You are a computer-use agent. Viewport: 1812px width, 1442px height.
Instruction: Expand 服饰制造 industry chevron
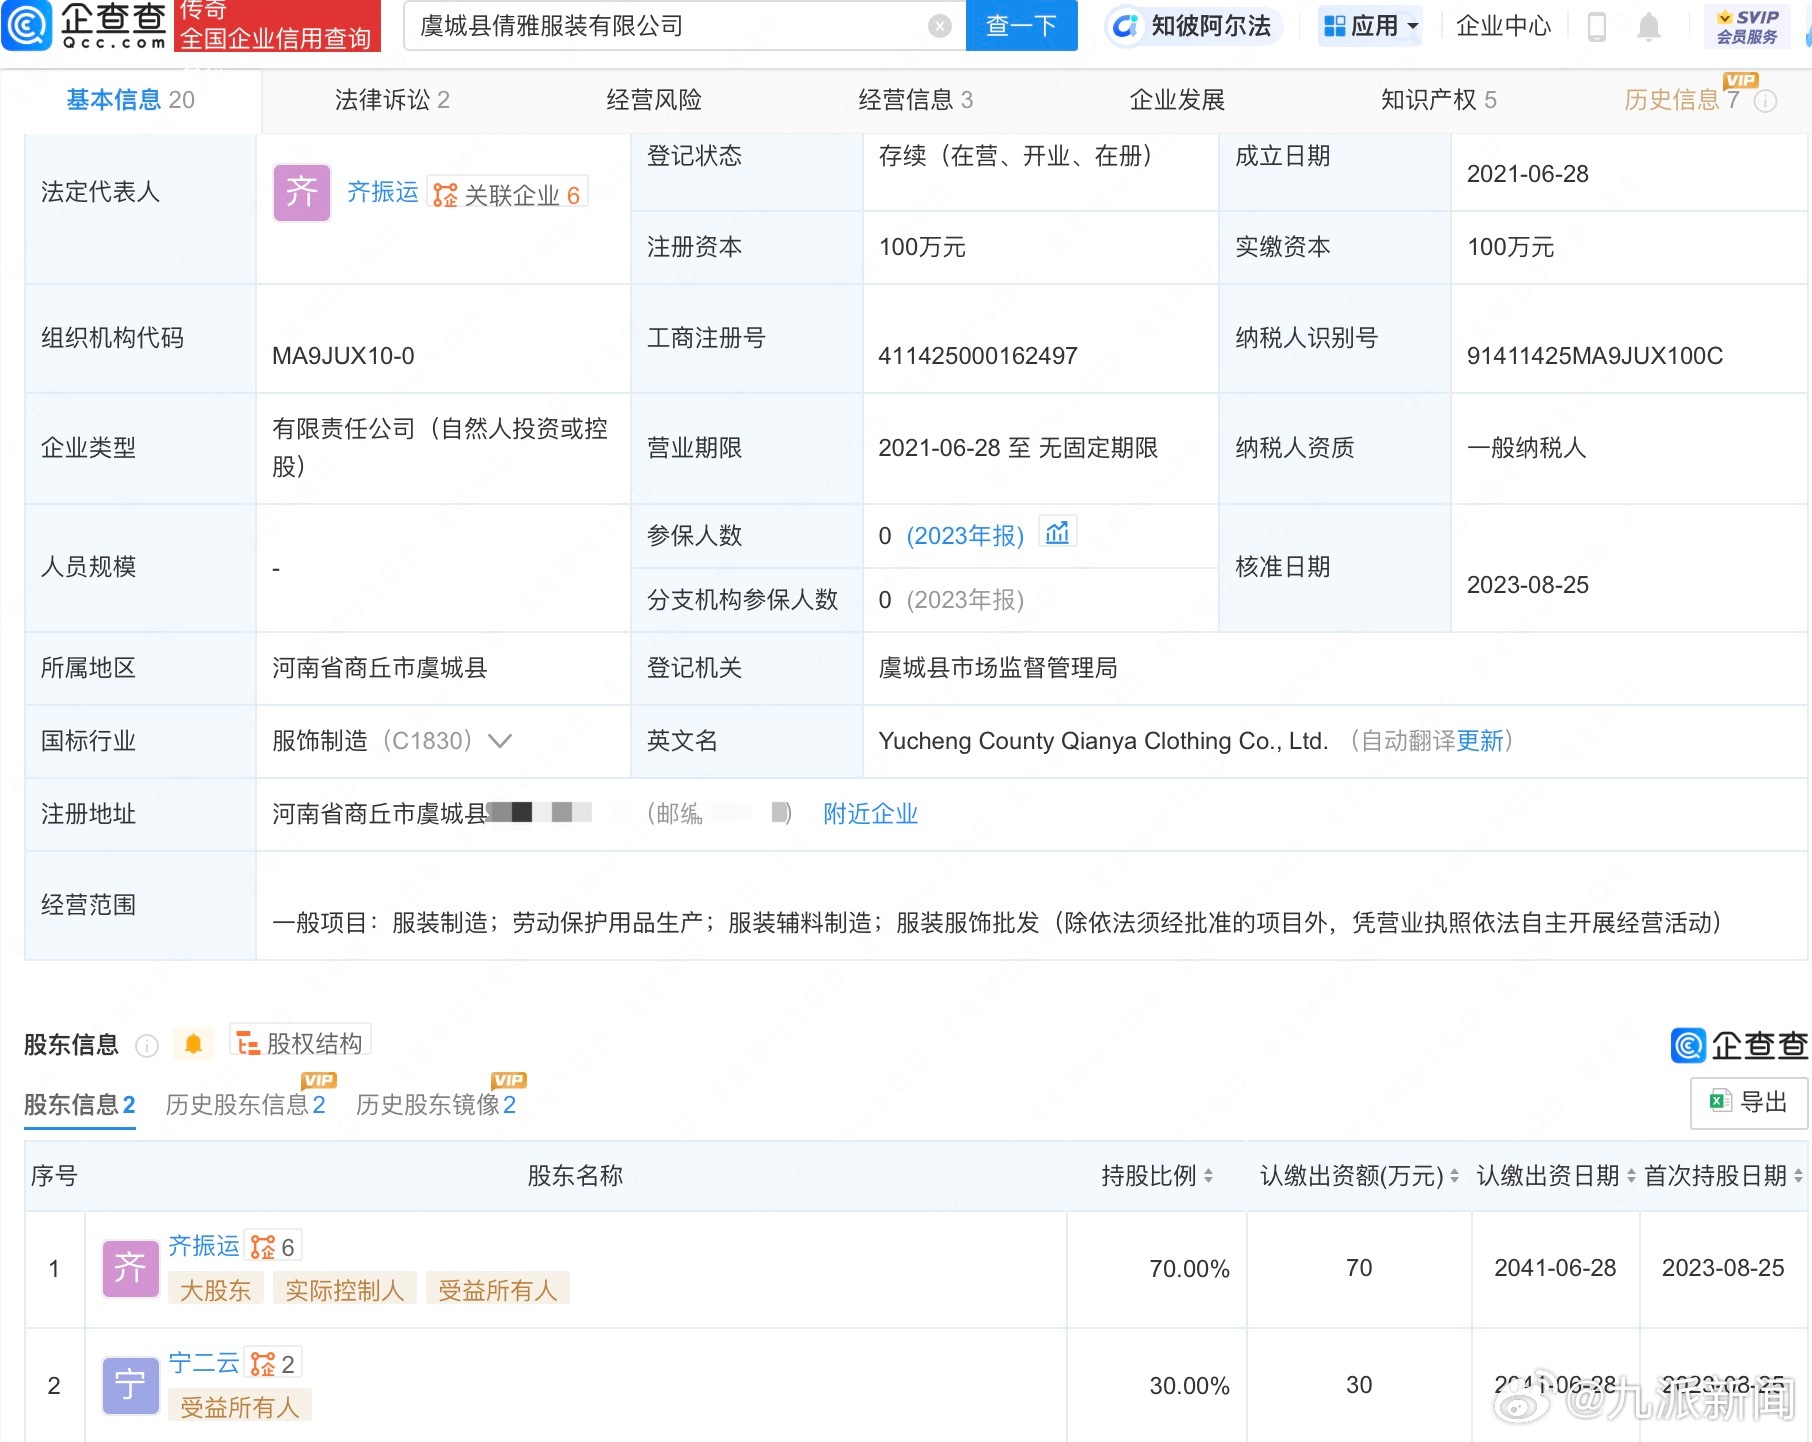pyautogui.click(x=499, y=741)
